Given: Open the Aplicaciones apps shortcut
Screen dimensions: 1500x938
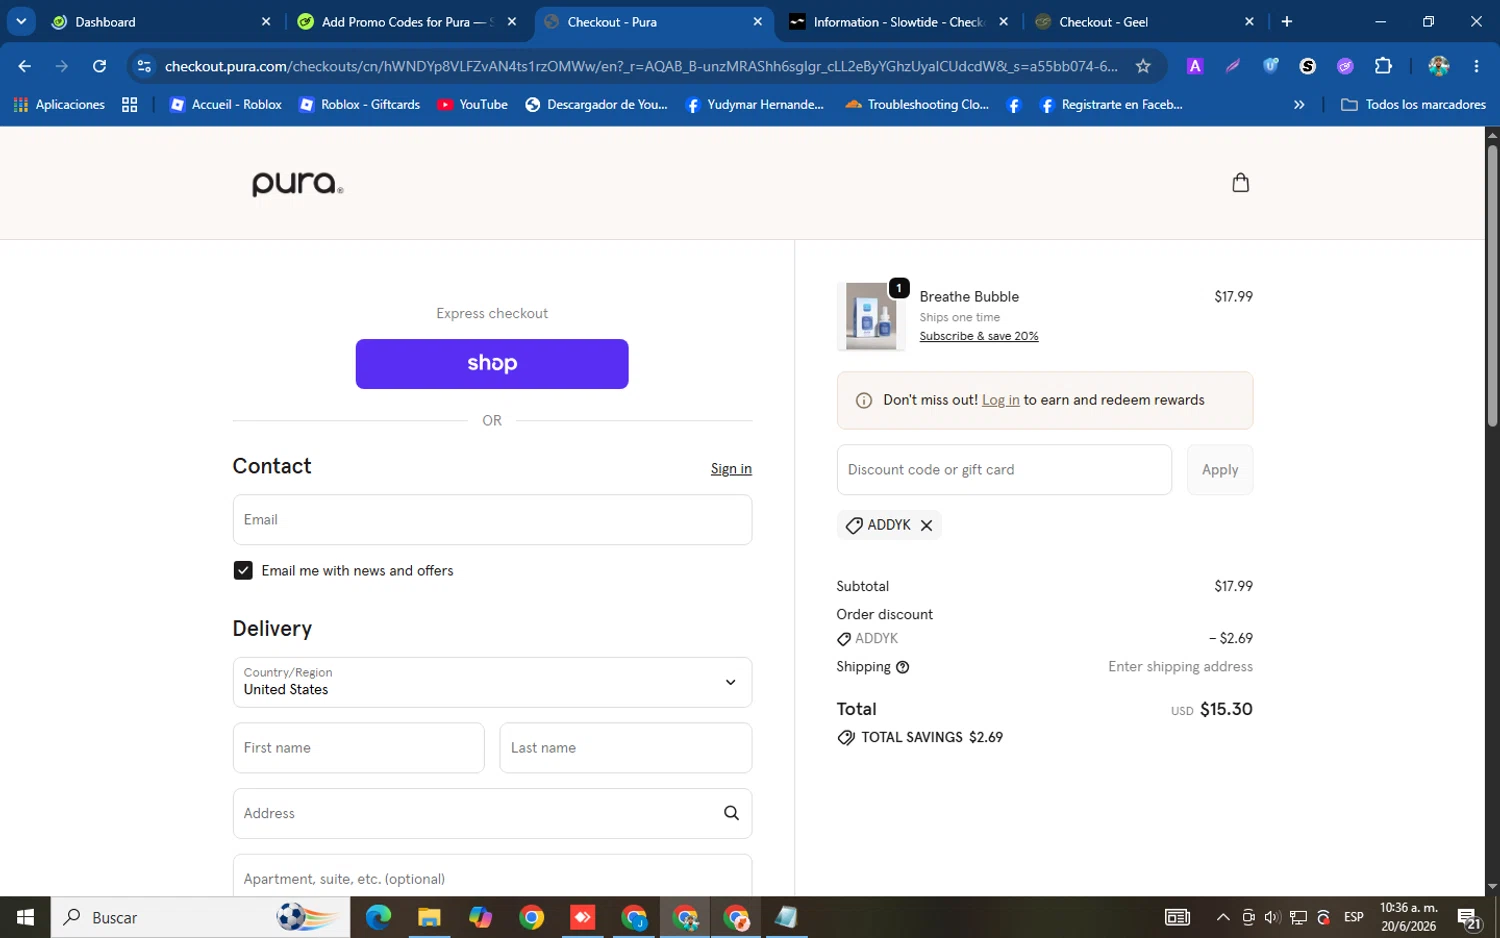Looking at the screenshot, I should [59, 104].
